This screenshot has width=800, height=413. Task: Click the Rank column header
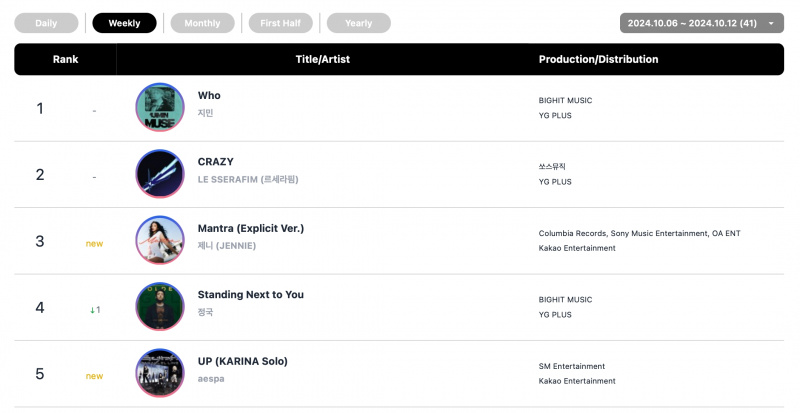pos(65,59)
